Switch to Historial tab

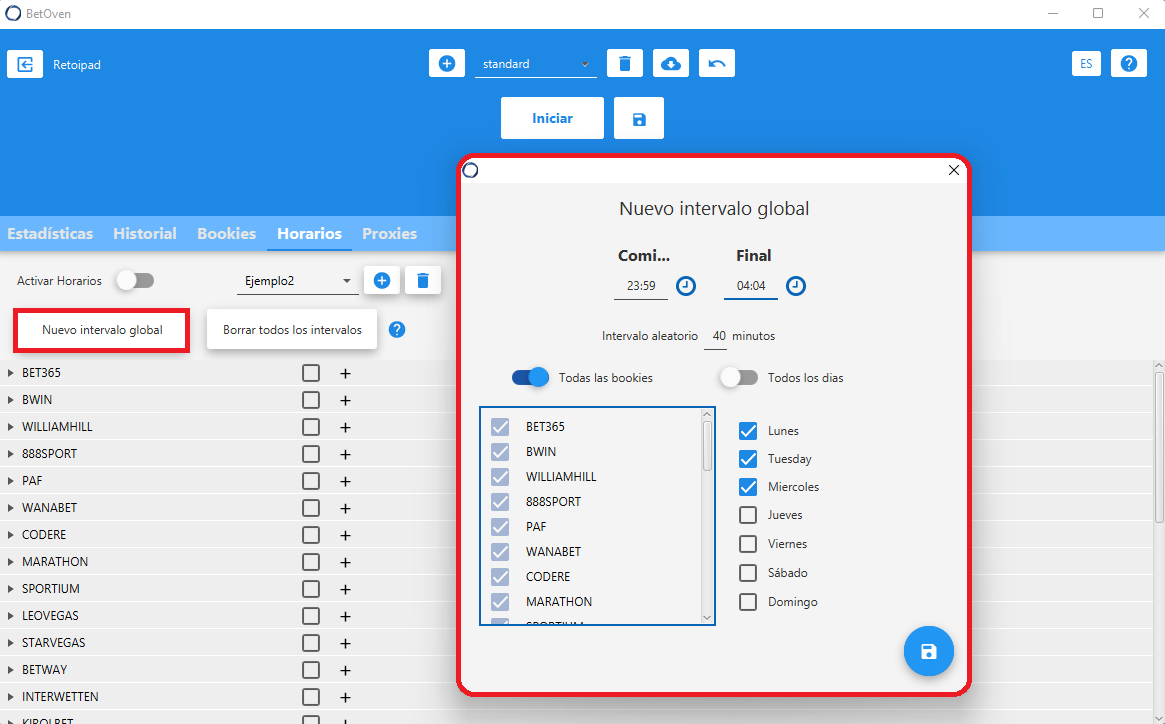pos(145,233)
